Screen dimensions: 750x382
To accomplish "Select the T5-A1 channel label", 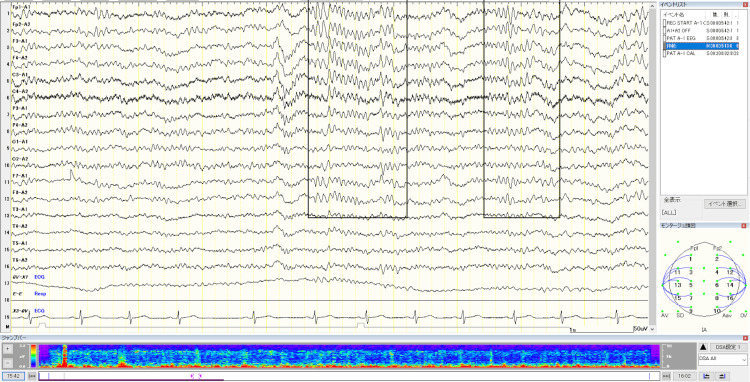I will 20,243.
